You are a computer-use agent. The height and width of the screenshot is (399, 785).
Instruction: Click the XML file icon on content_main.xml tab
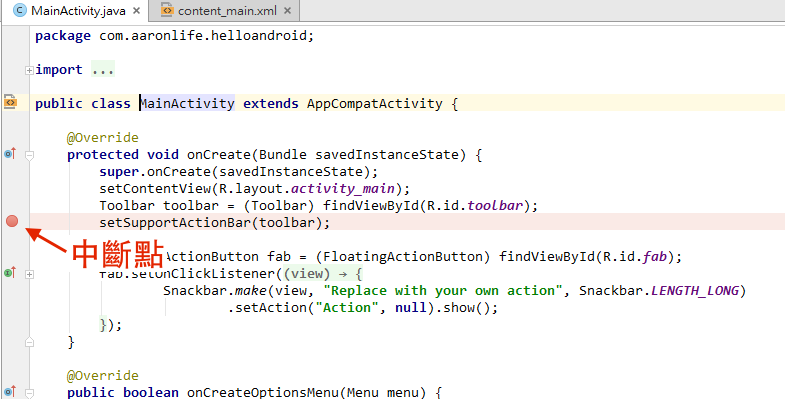pos(168,11)
